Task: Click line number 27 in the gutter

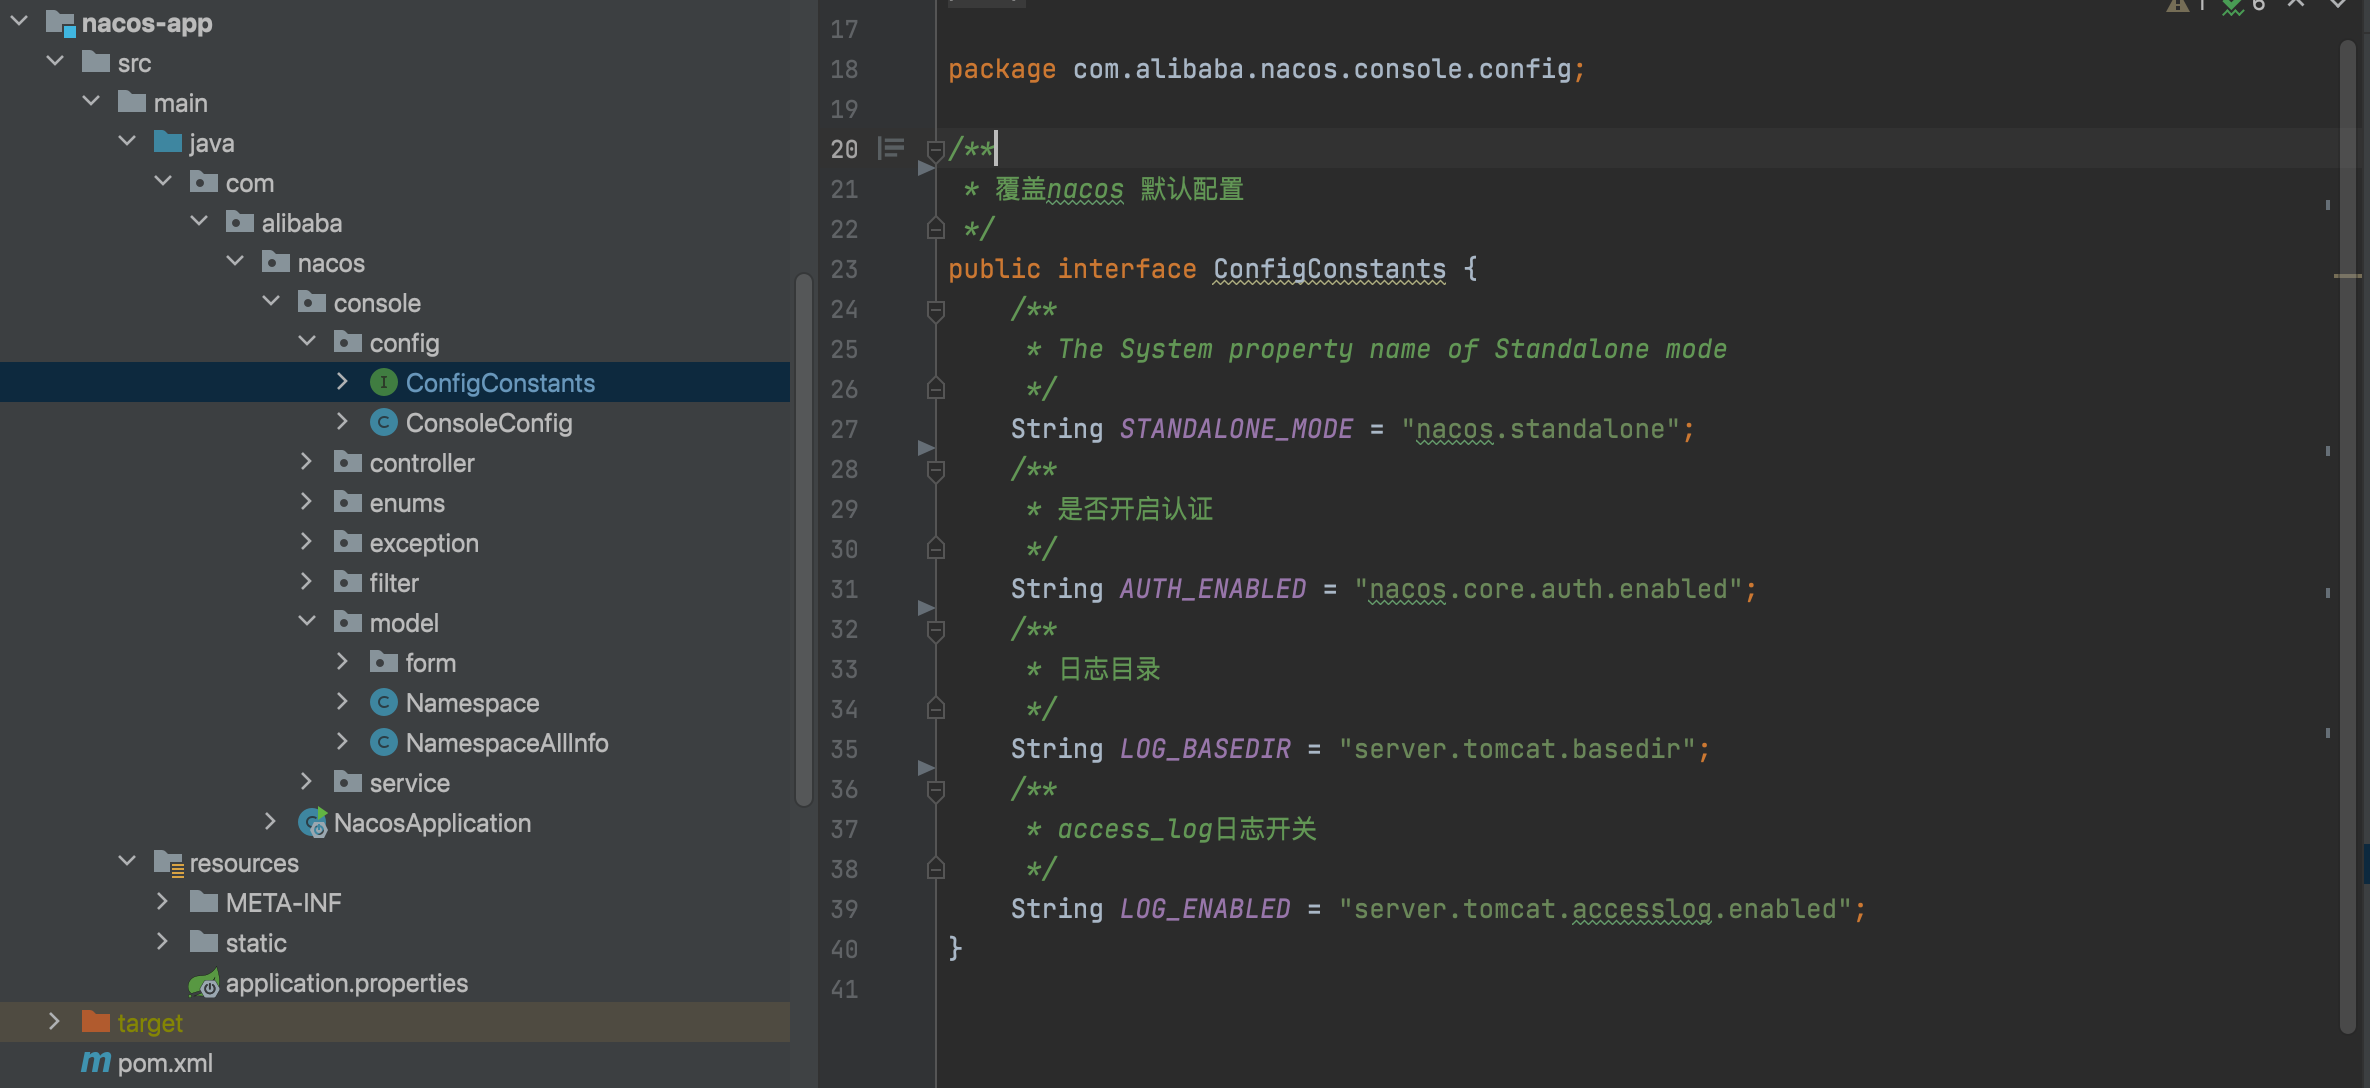Action: coord(844,429)
